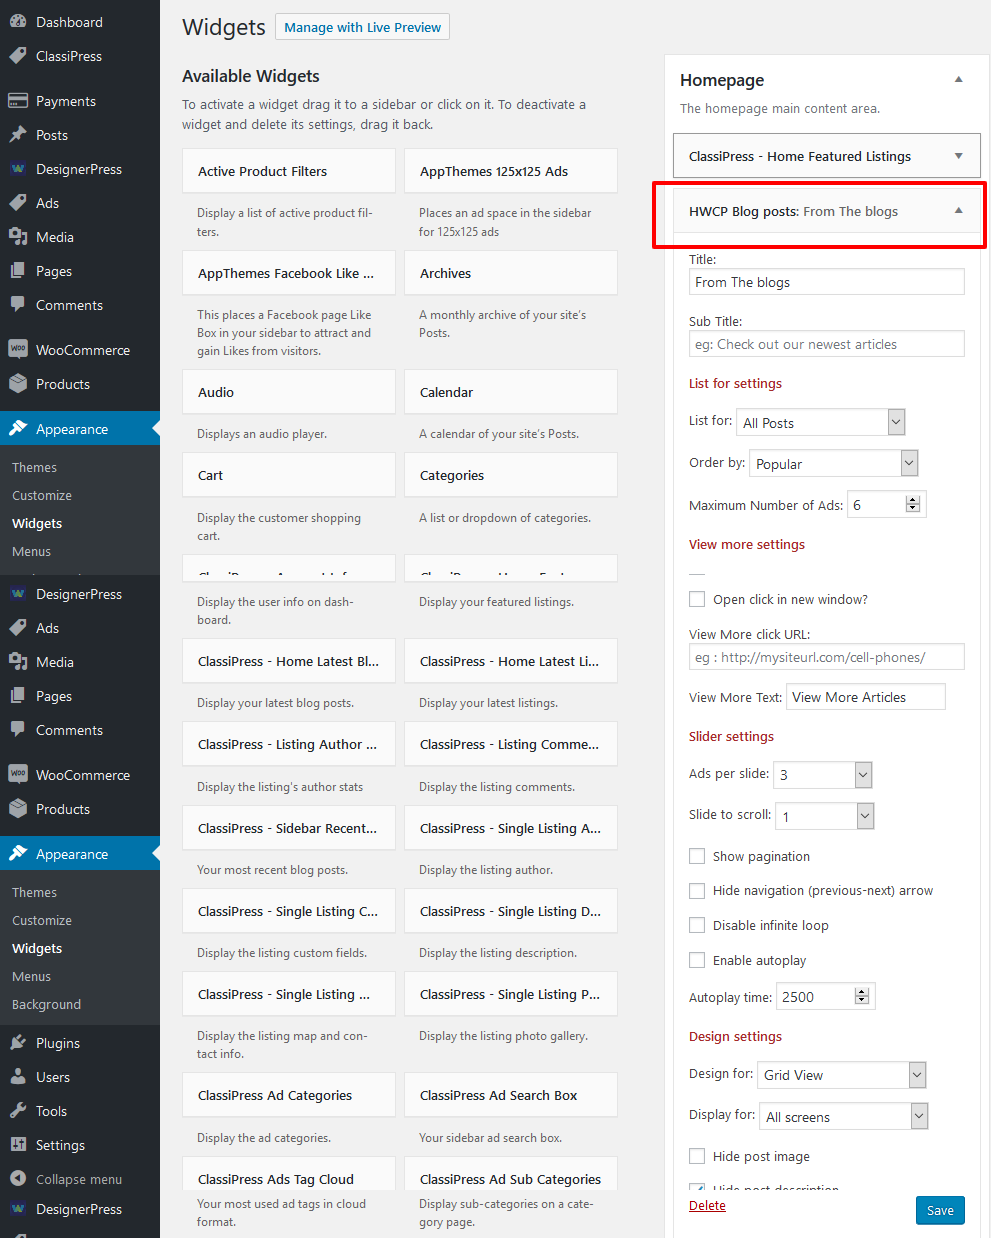Screen dimensions: 991x1238
Task: Select ClassiPress Ad Categories widget
Action: (289, 1095)
